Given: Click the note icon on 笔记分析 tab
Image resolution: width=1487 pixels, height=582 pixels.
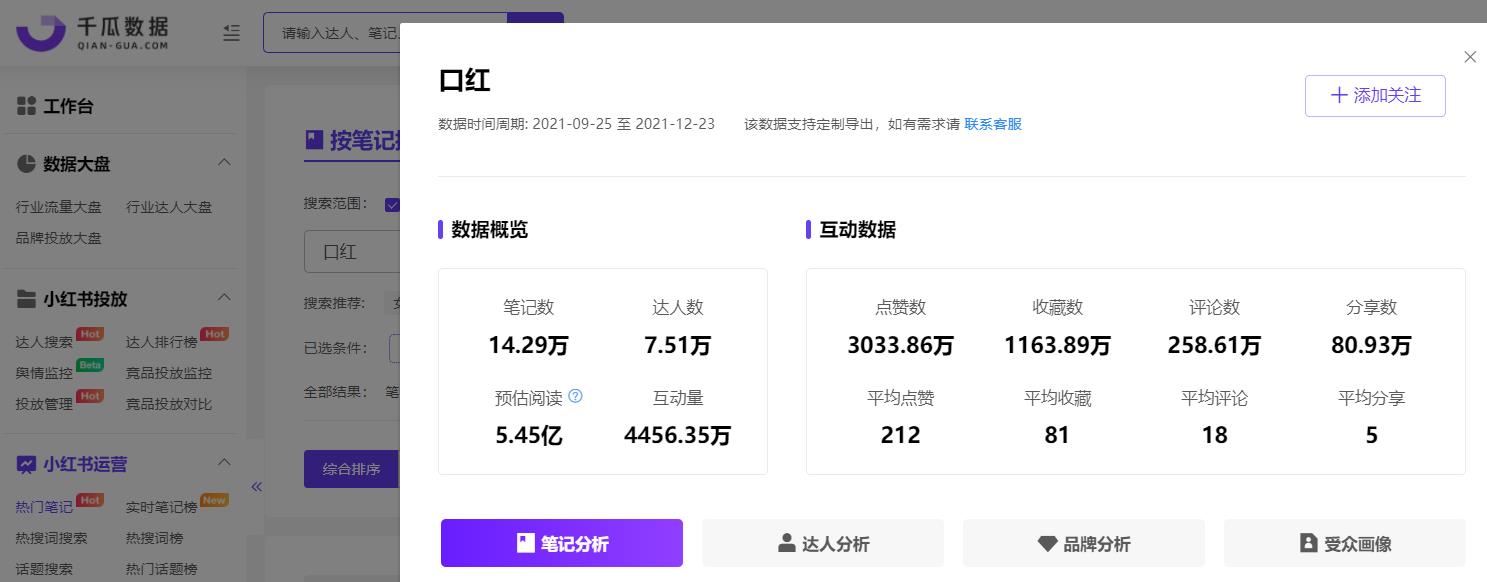Looking at the screenshot, I should 525,543.
